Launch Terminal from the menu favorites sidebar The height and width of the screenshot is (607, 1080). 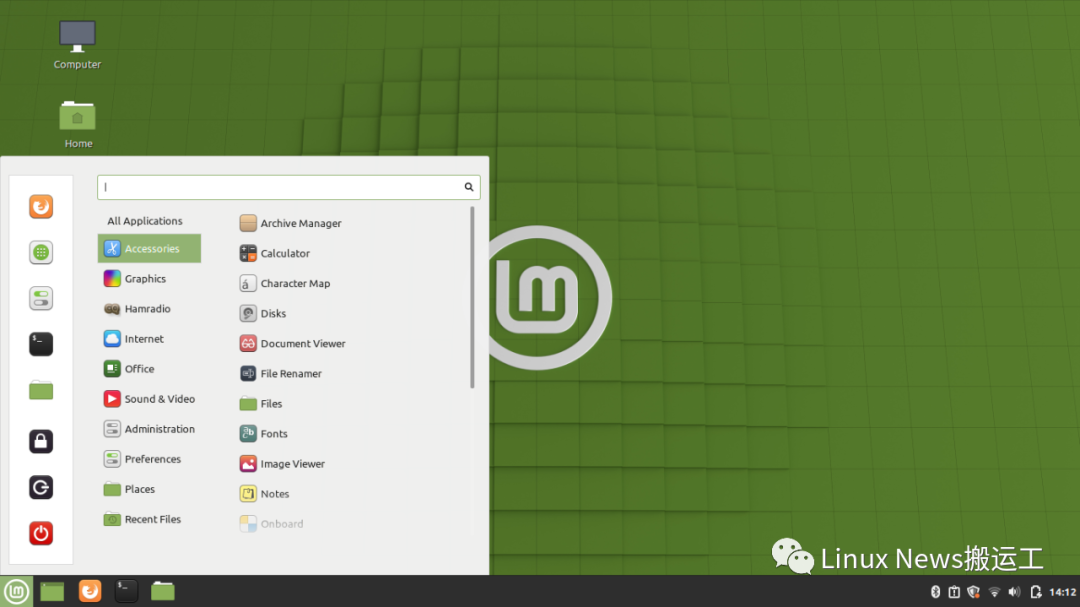(41, 344)
